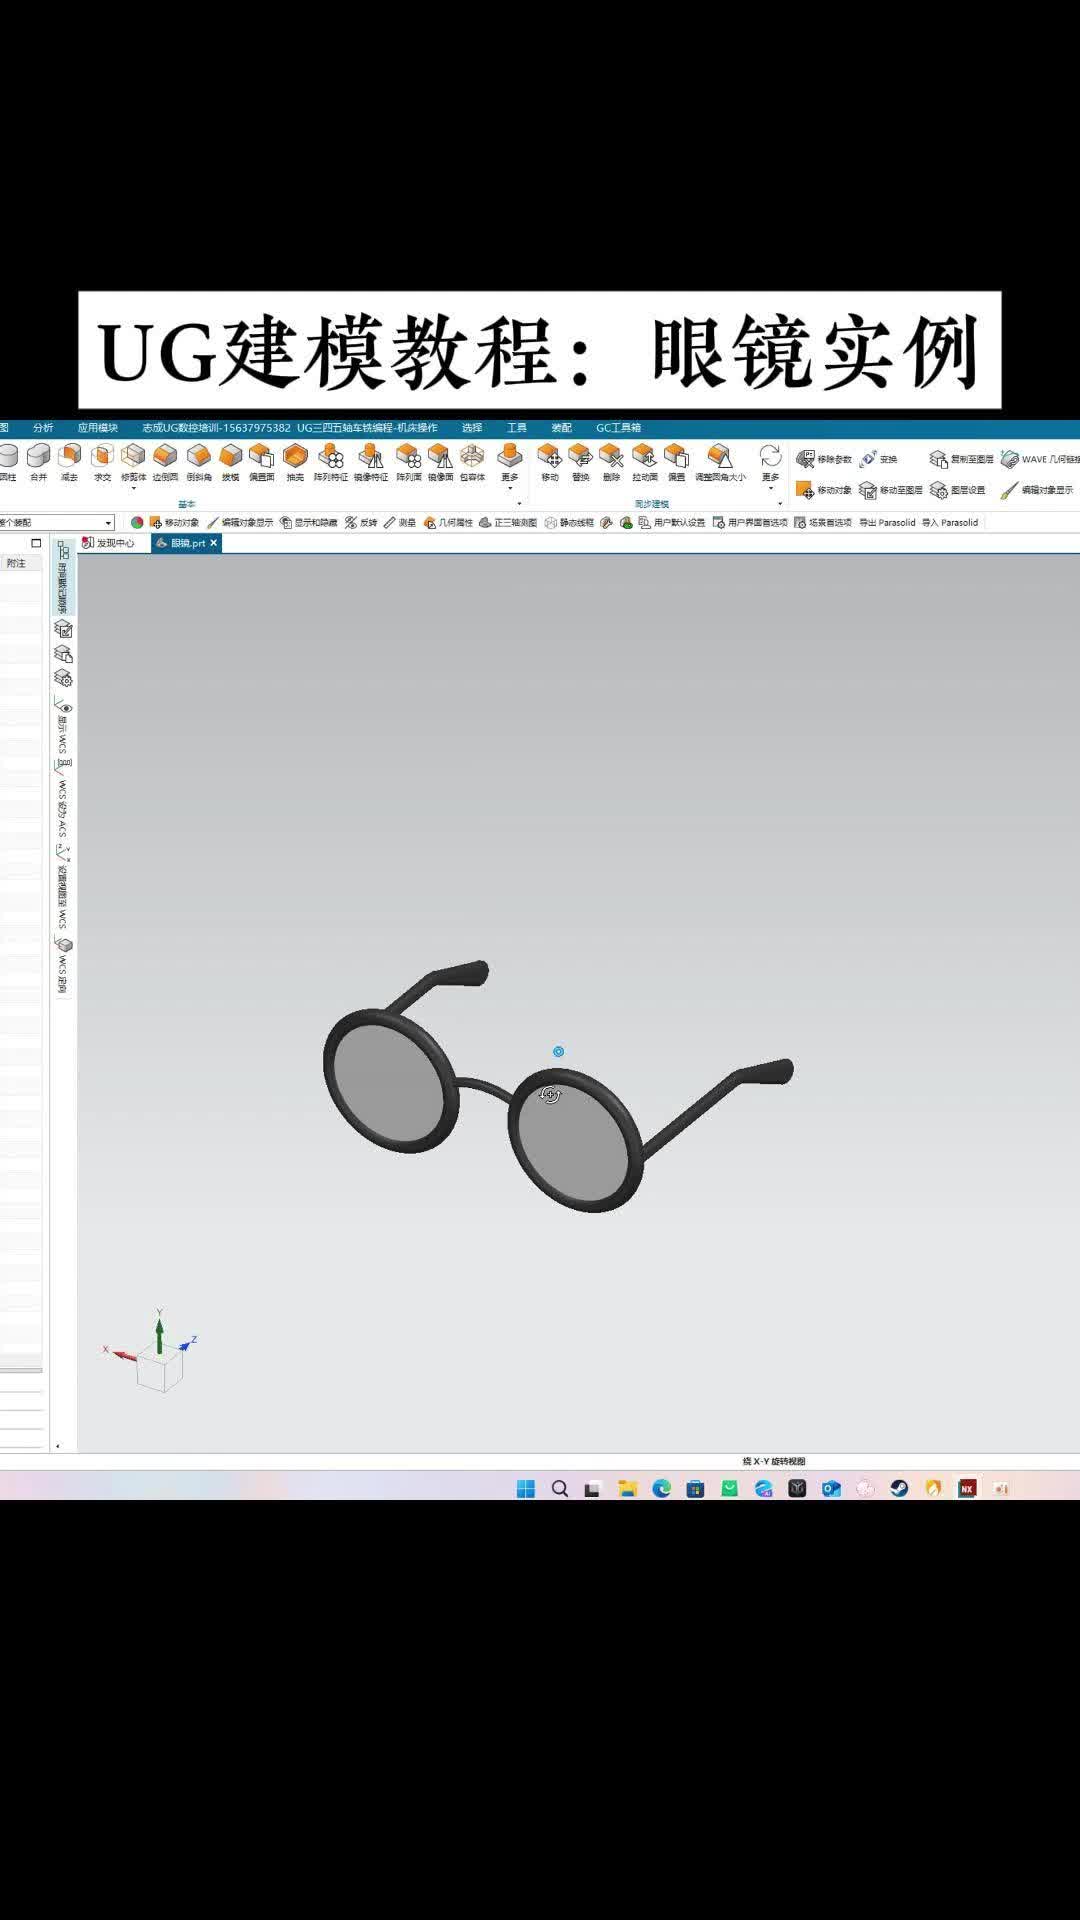Click 测量 (Measure) in quick toolbar
Image resolution: width=1080 pixels, height=1920 pixels.
[x=400, y=522]
